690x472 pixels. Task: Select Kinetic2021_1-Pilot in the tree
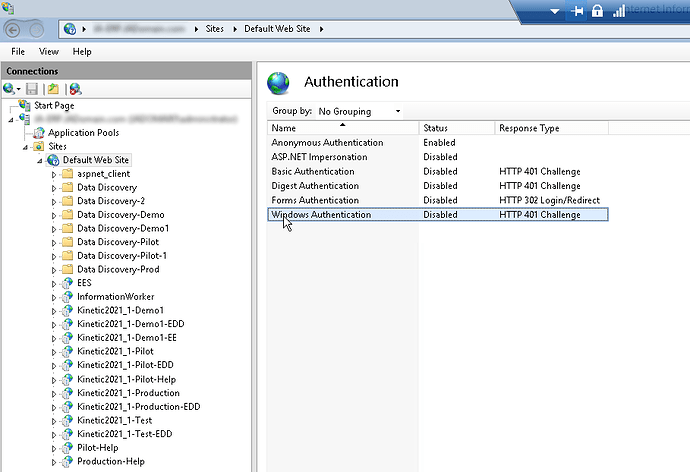click(x=115, y=351)
